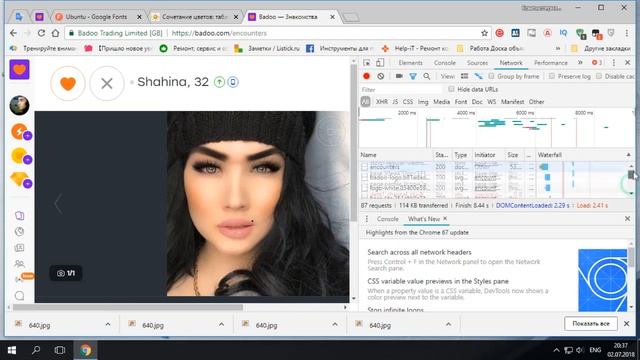Expand the hidden bookmarks chevron
The height and width of the screenshot is (360, 640).
[558, 48]
